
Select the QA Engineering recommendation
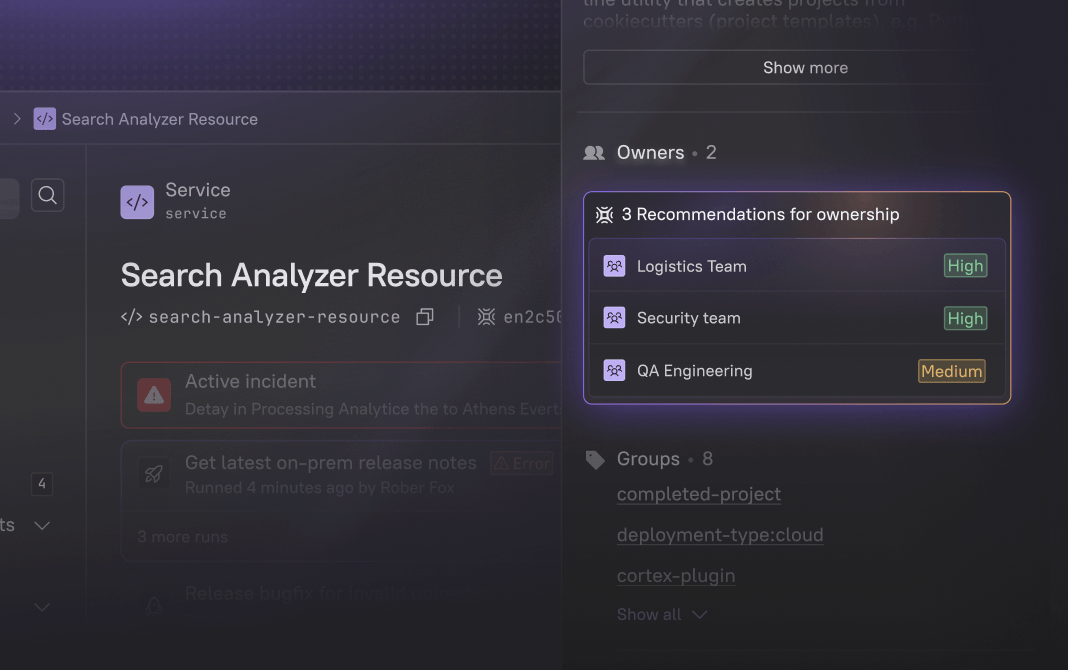click(x=797, y=371)
